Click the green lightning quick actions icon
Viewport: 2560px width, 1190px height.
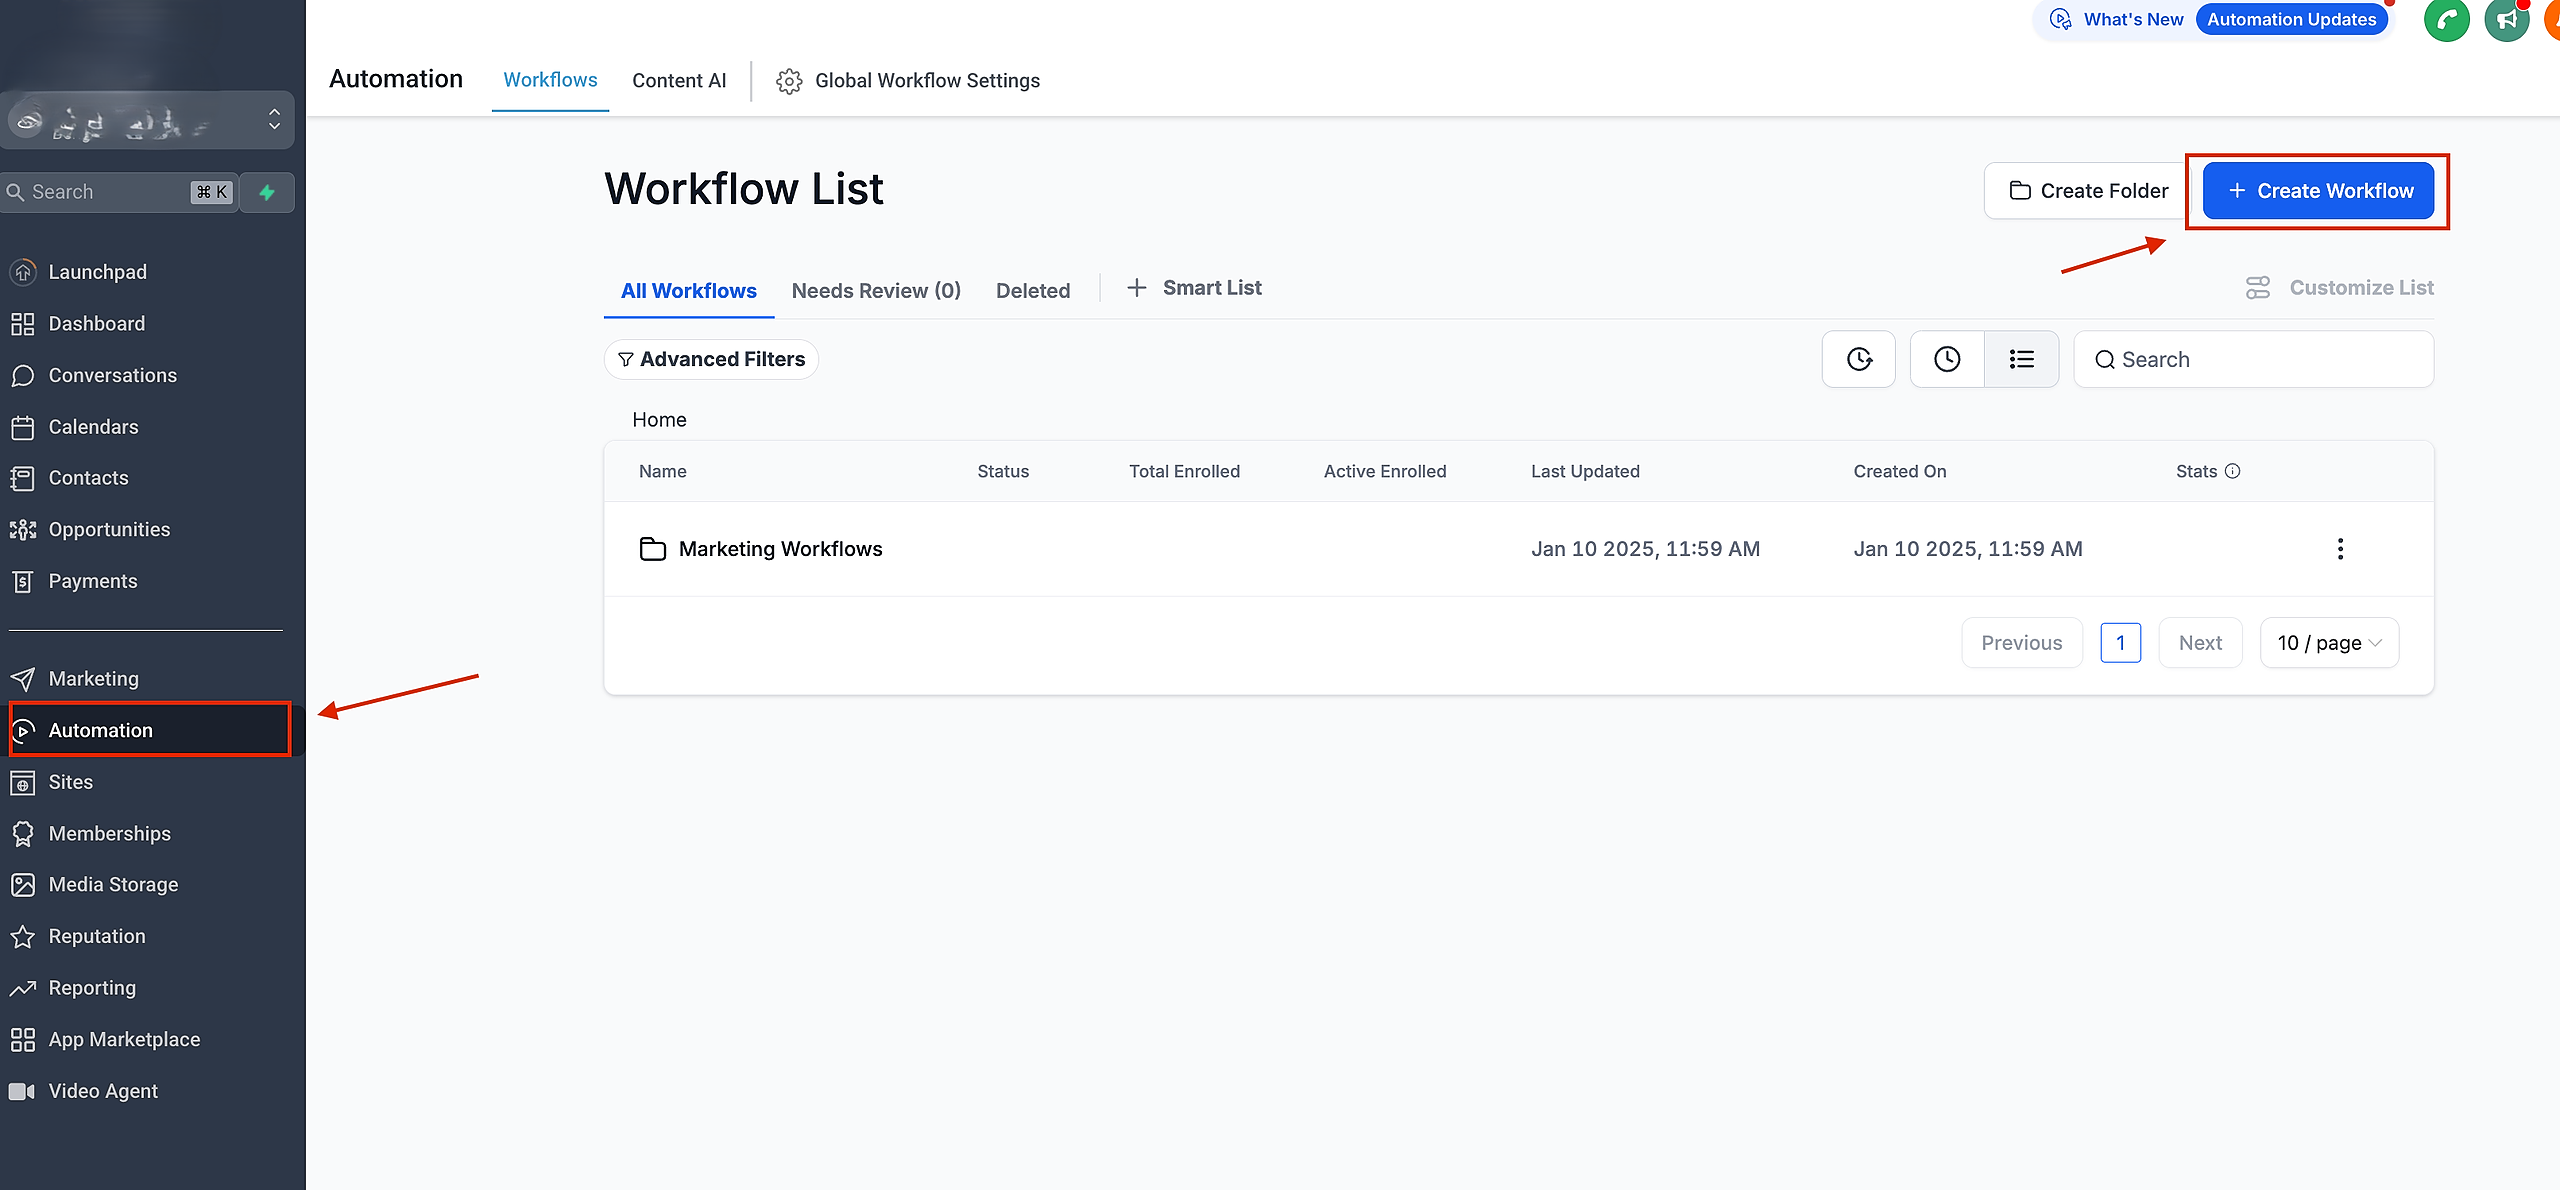(x=267, y=192)
